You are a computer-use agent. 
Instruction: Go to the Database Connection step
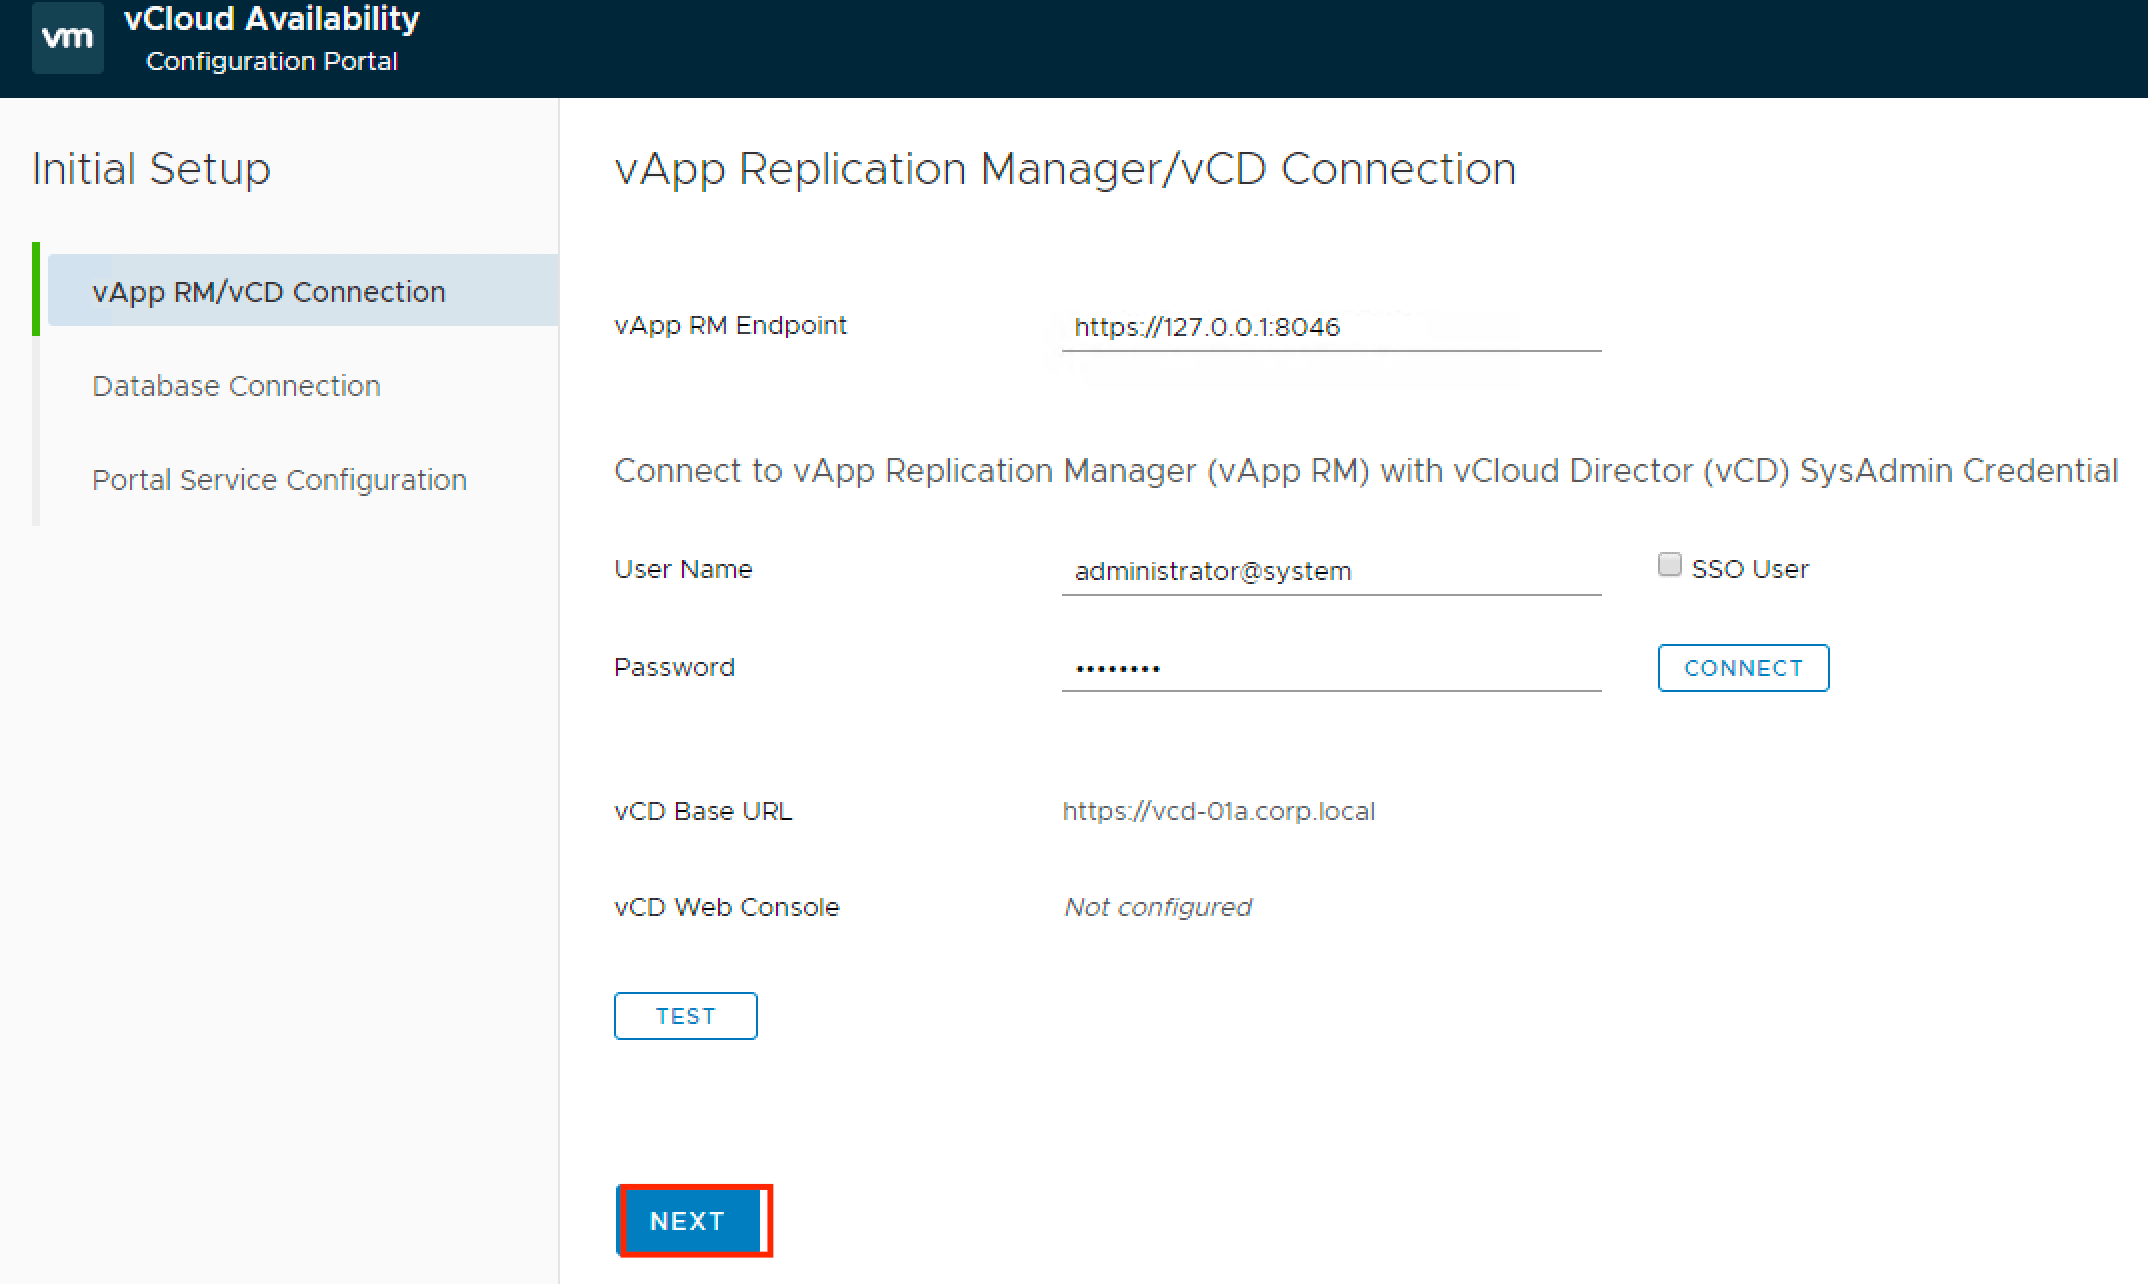(236, 386)
